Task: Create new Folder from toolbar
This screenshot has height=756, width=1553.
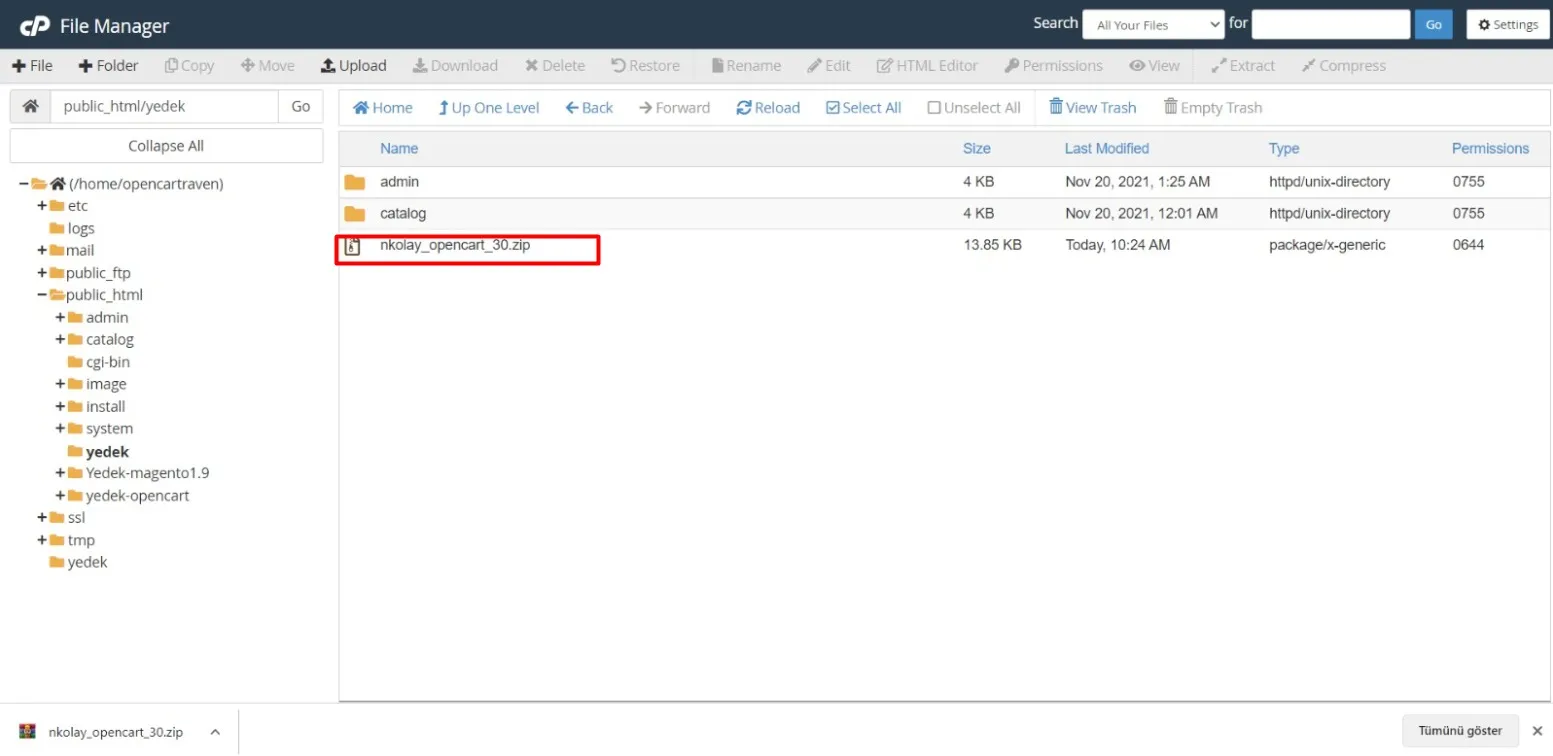Action: pyautogui.click(x=108, y=66)
